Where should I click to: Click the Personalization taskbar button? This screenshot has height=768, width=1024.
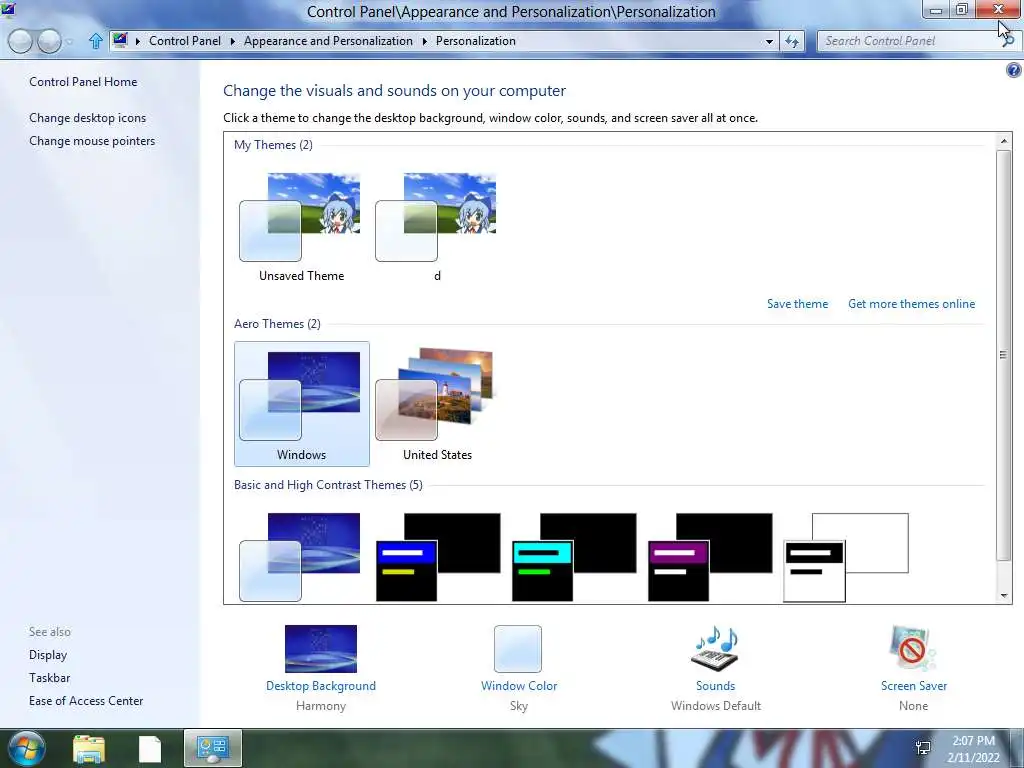pyautogui.click(x=213, y=748)
